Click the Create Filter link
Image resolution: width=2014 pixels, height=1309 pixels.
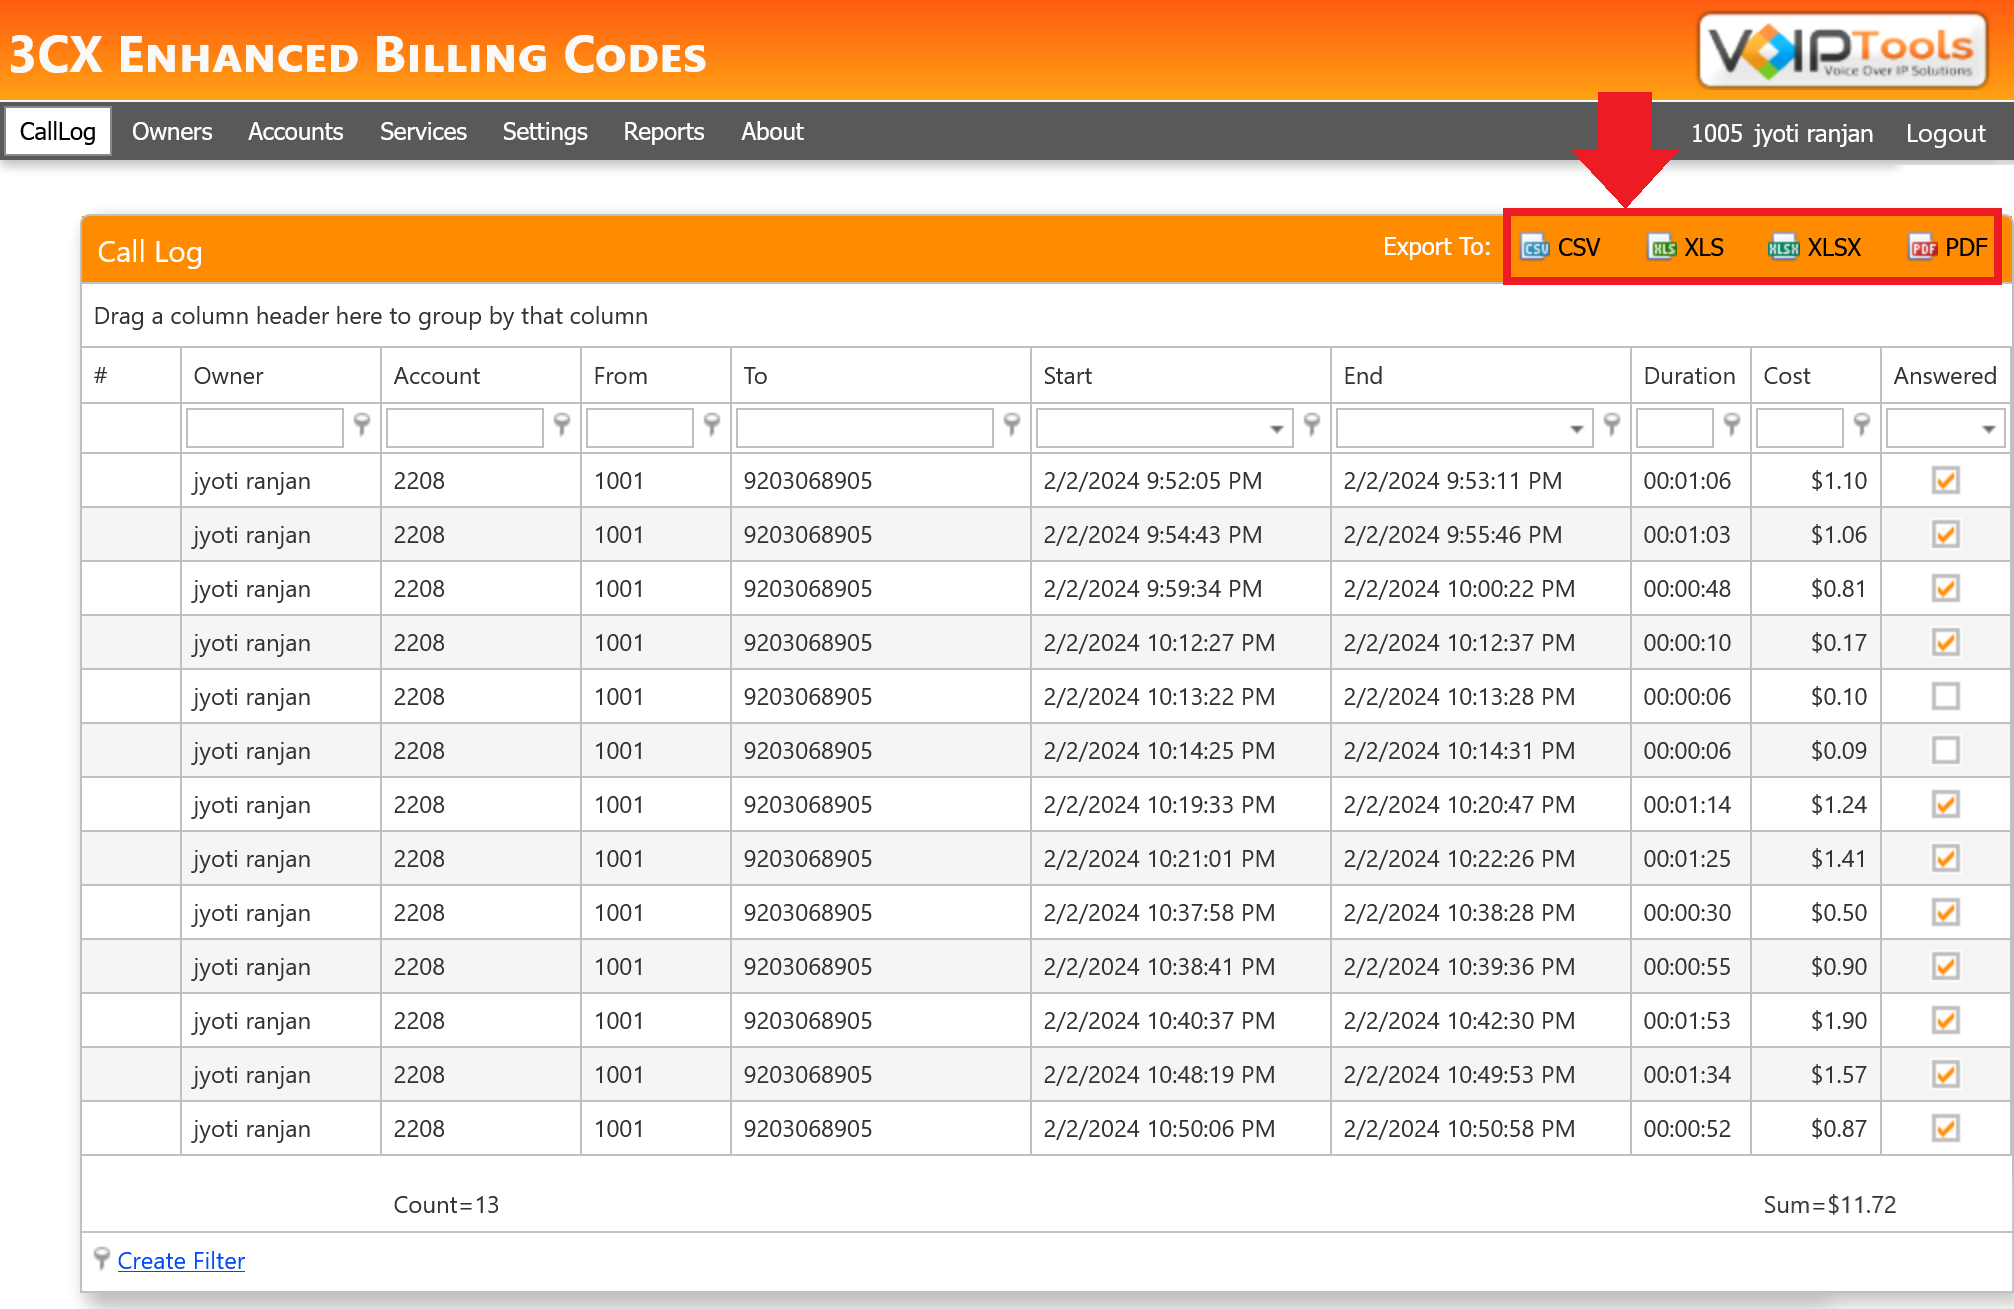coord(180,1261)
